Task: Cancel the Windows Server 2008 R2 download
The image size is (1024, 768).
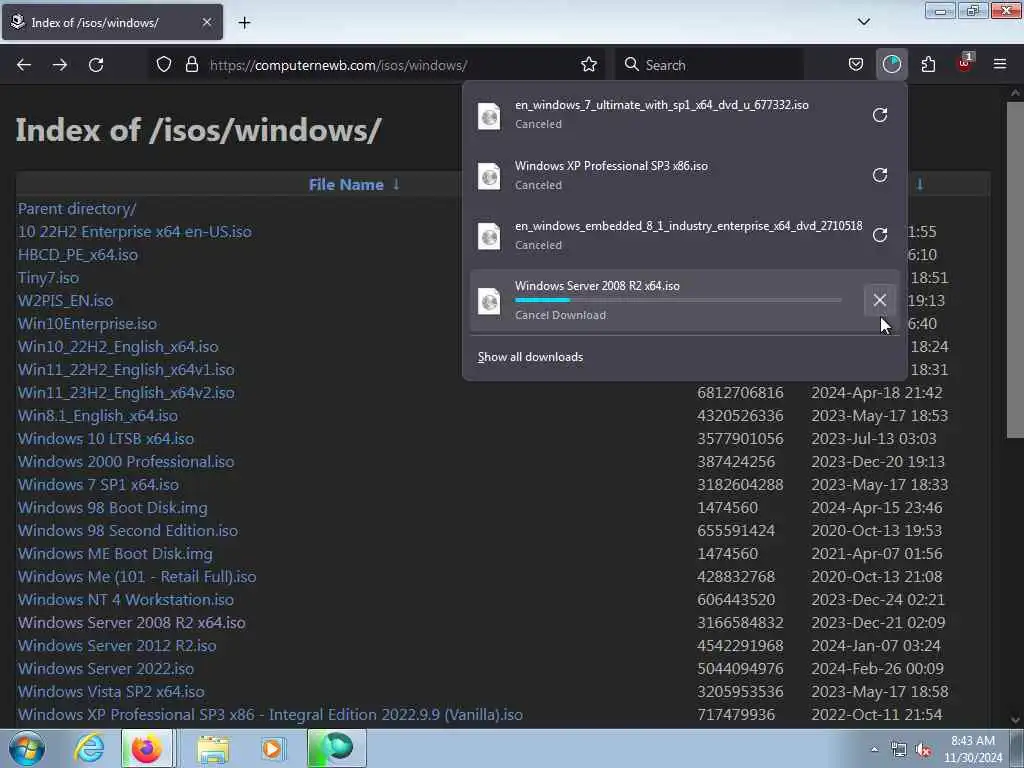Action: pyautogui.click(x=880, y=300)
